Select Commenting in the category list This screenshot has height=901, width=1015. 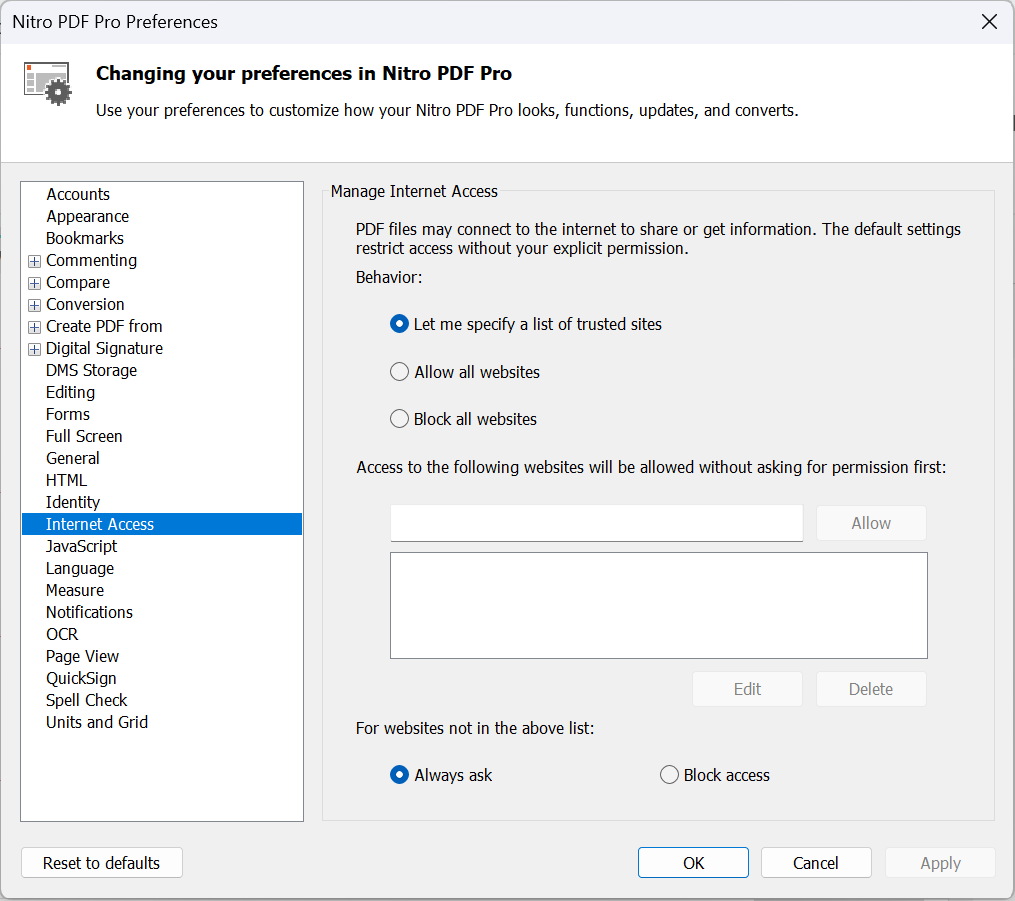click(91, 260)
